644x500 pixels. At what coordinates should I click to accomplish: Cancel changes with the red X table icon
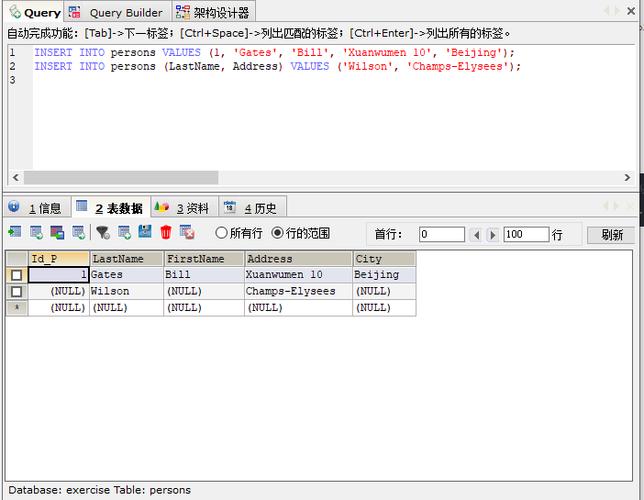click(x=187, y=232)
